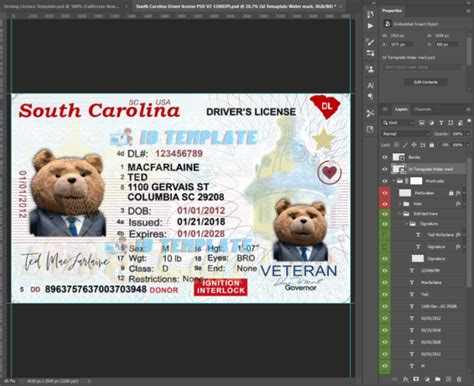The width and height of the screenshot is (474, 386).
Task: Select the Layers panel tab
Action: coord(401,109)
